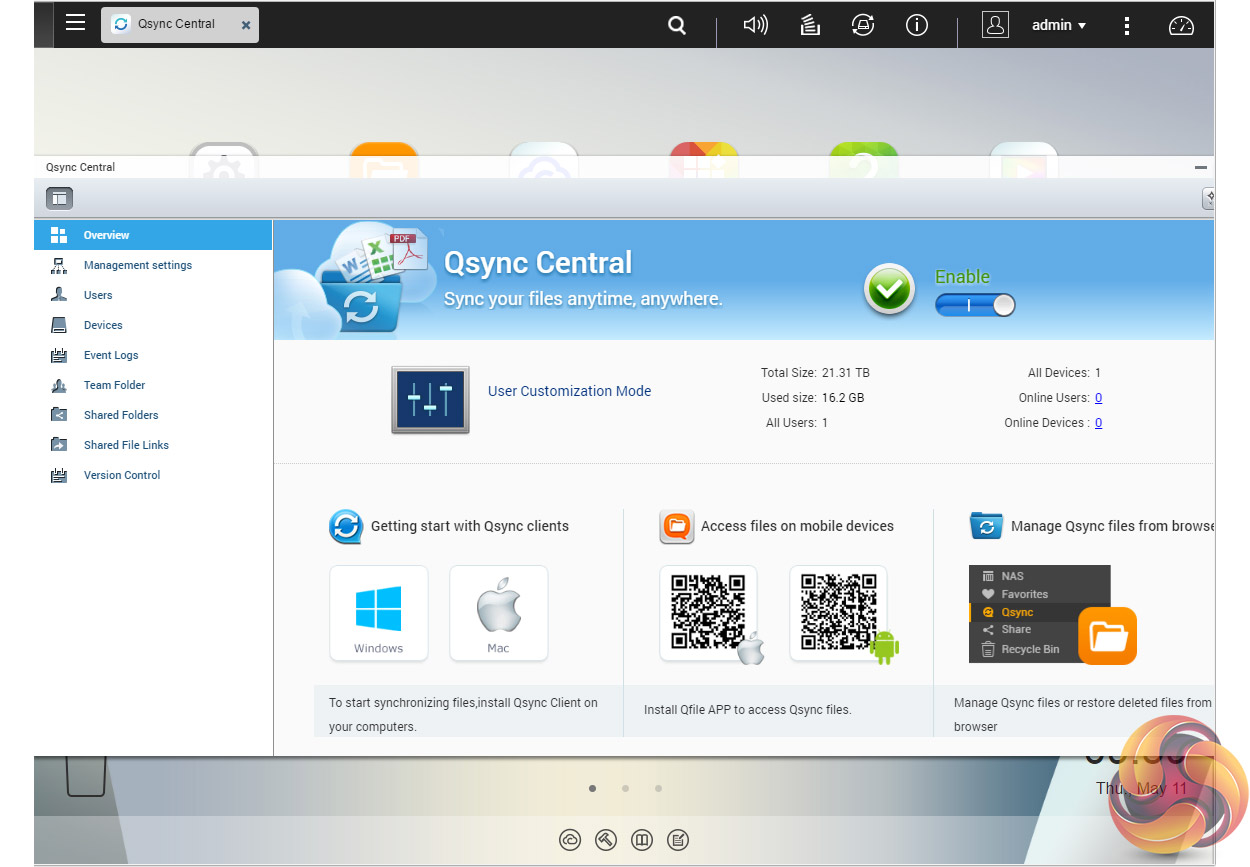The image size is (1250, 867).
Task: Click the Manage Qsync files folder icon
Action: click(x=987, y=526)
